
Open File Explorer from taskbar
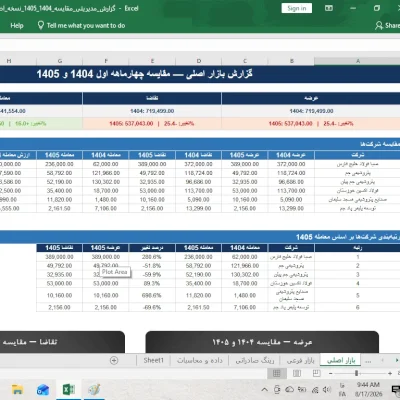coord(17,389)
